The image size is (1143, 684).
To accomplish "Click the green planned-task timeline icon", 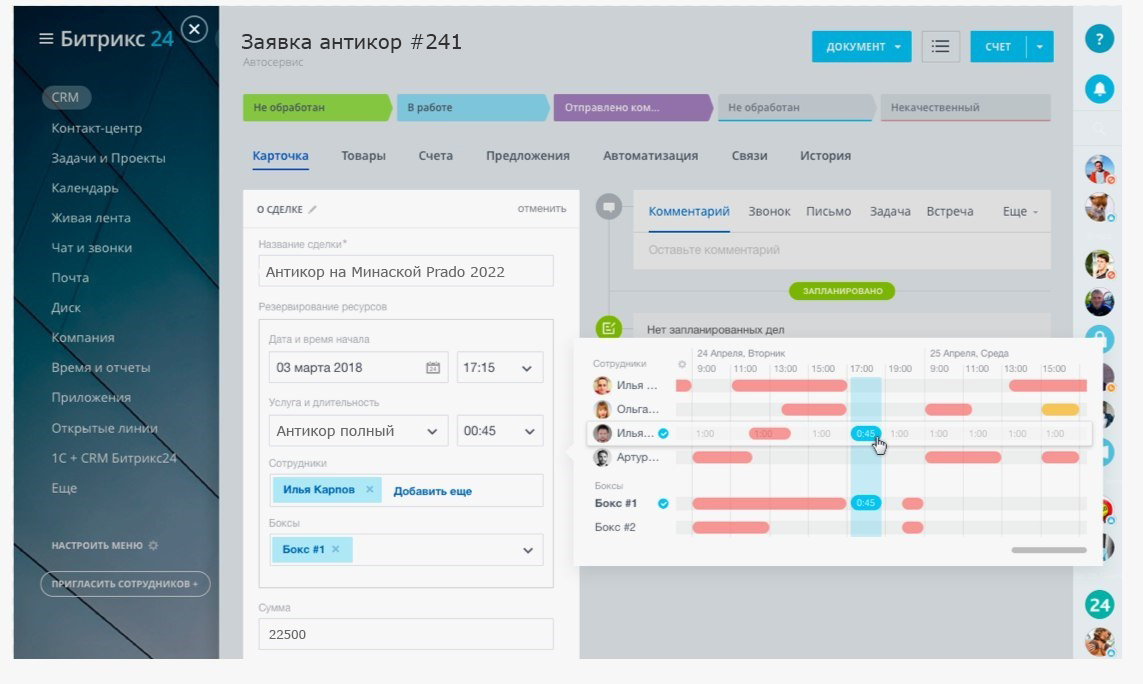I will click(x=609, y=328).
